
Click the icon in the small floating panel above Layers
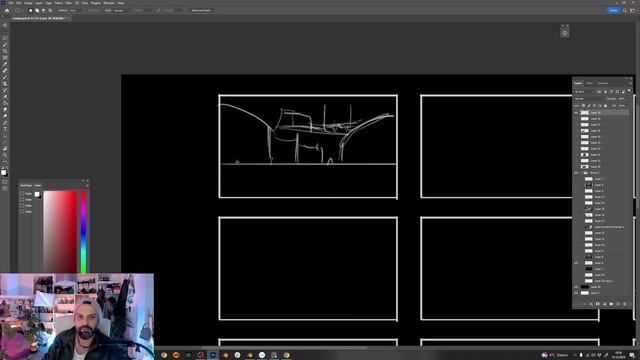pos(564,33)
